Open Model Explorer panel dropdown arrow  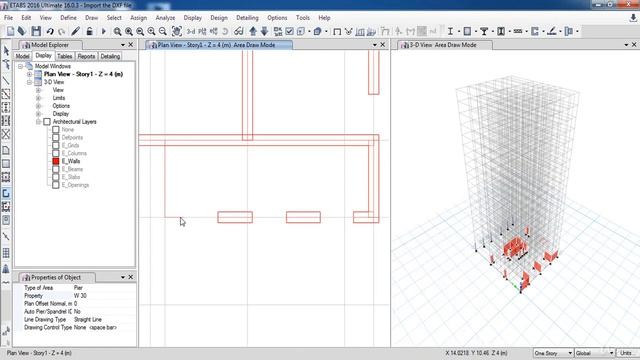[x=123, y=45]
